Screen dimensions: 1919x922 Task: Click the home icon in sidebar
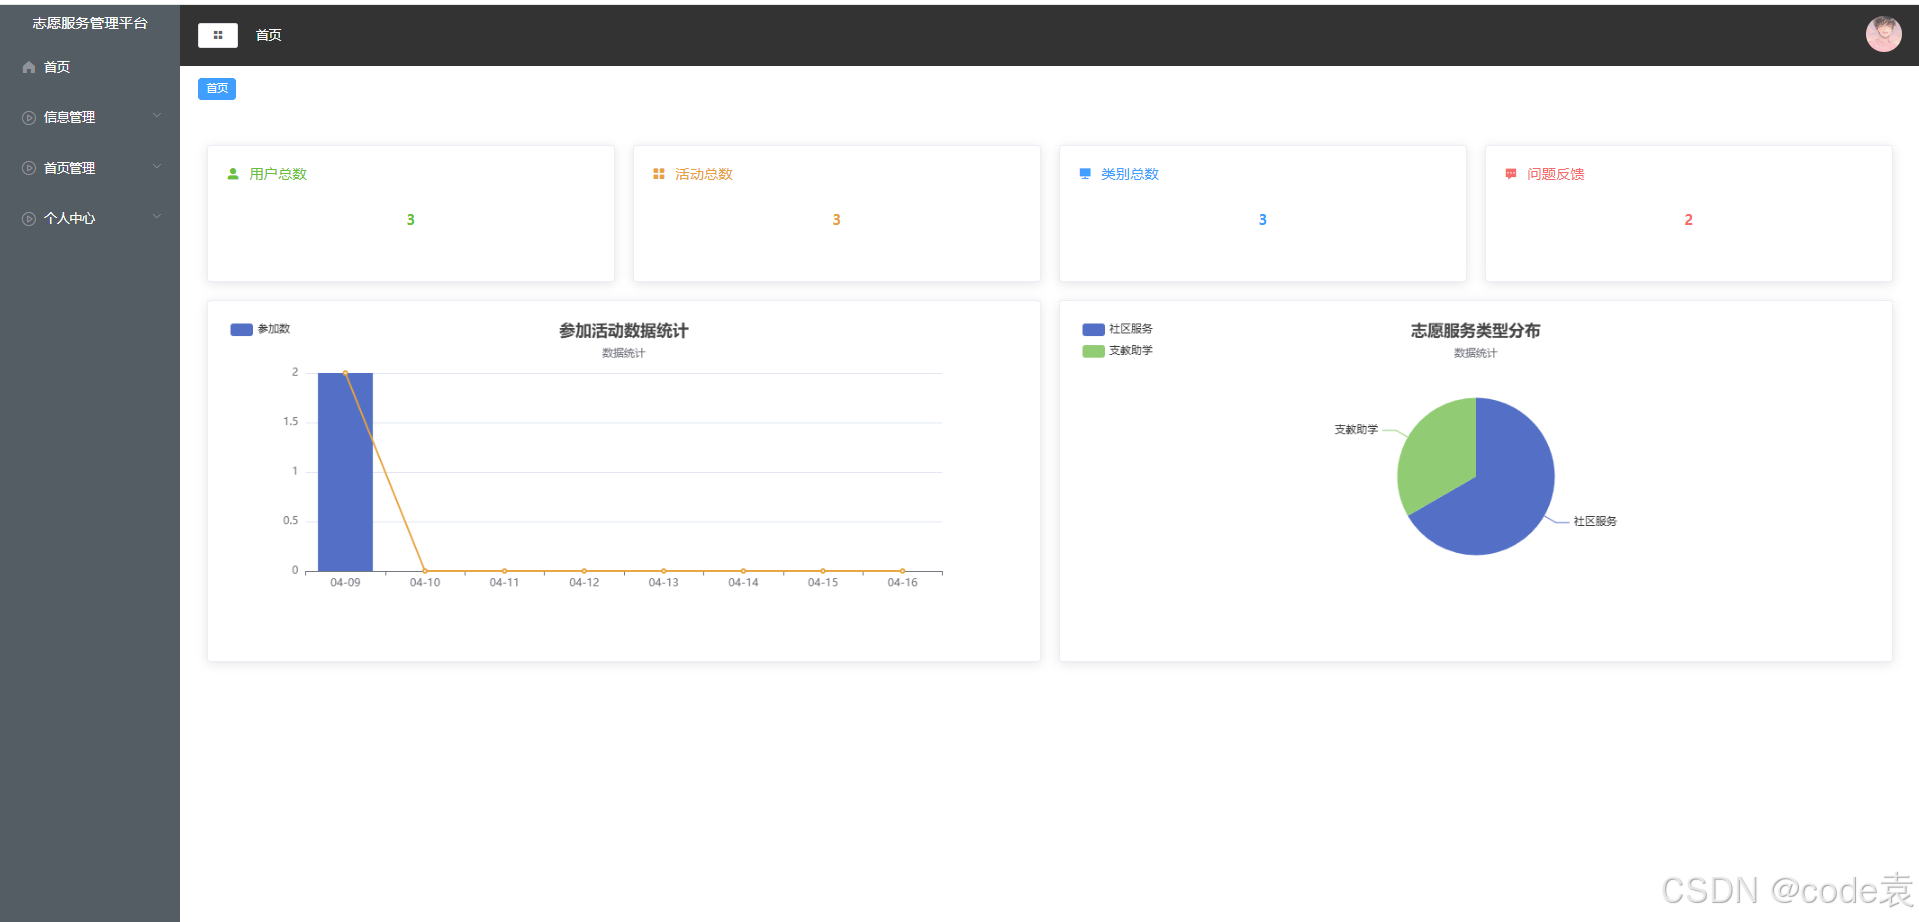click(x=29, y=67)
